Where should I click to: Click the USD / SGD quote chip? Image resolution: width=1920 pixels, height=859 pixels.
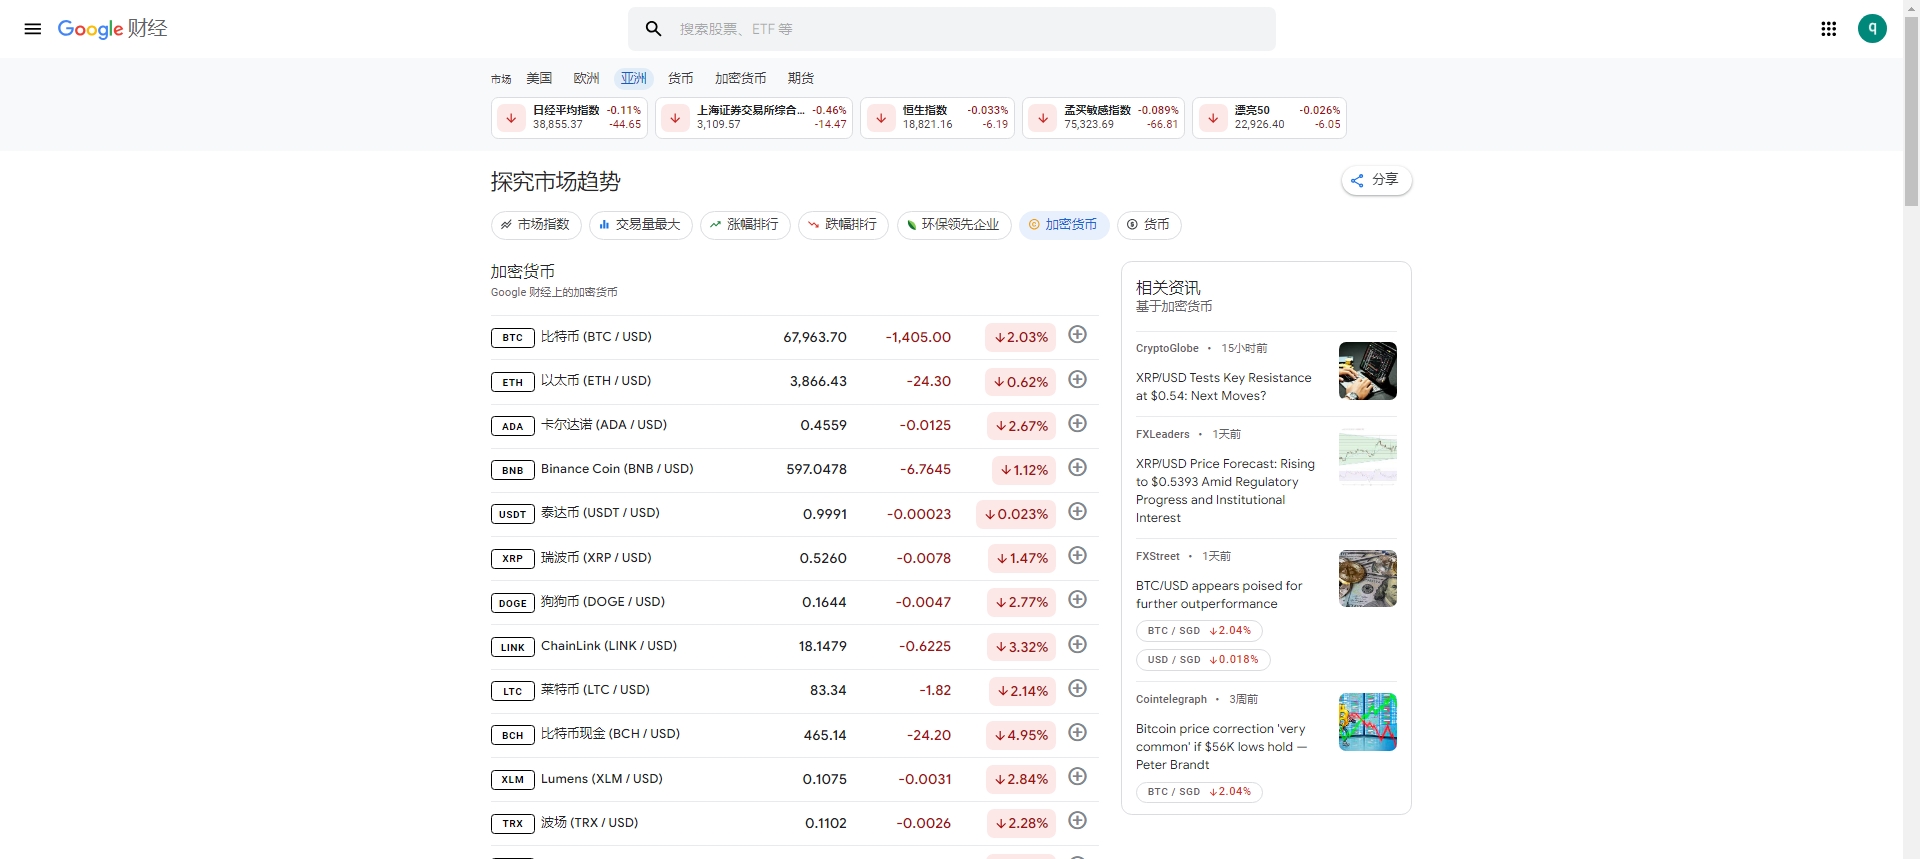(1203, 660)
